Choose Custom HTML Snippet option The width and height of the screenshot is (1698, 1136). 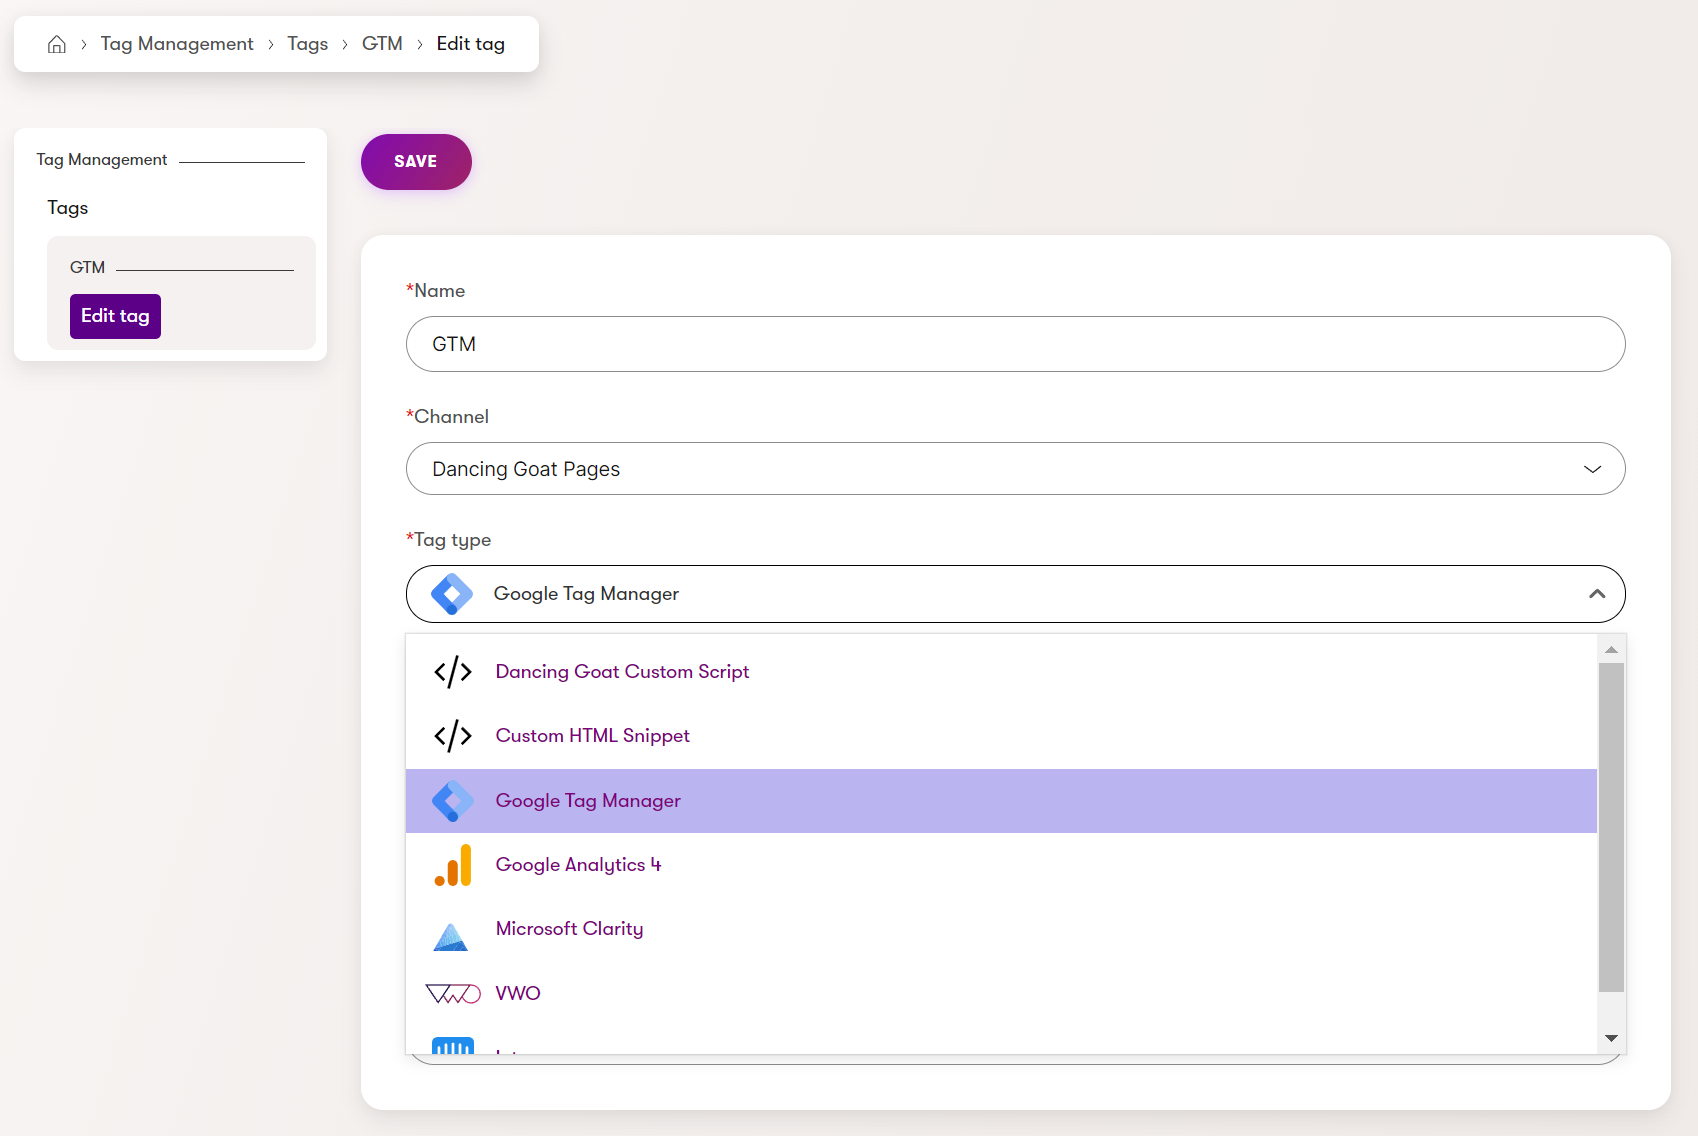point(1001,736)
